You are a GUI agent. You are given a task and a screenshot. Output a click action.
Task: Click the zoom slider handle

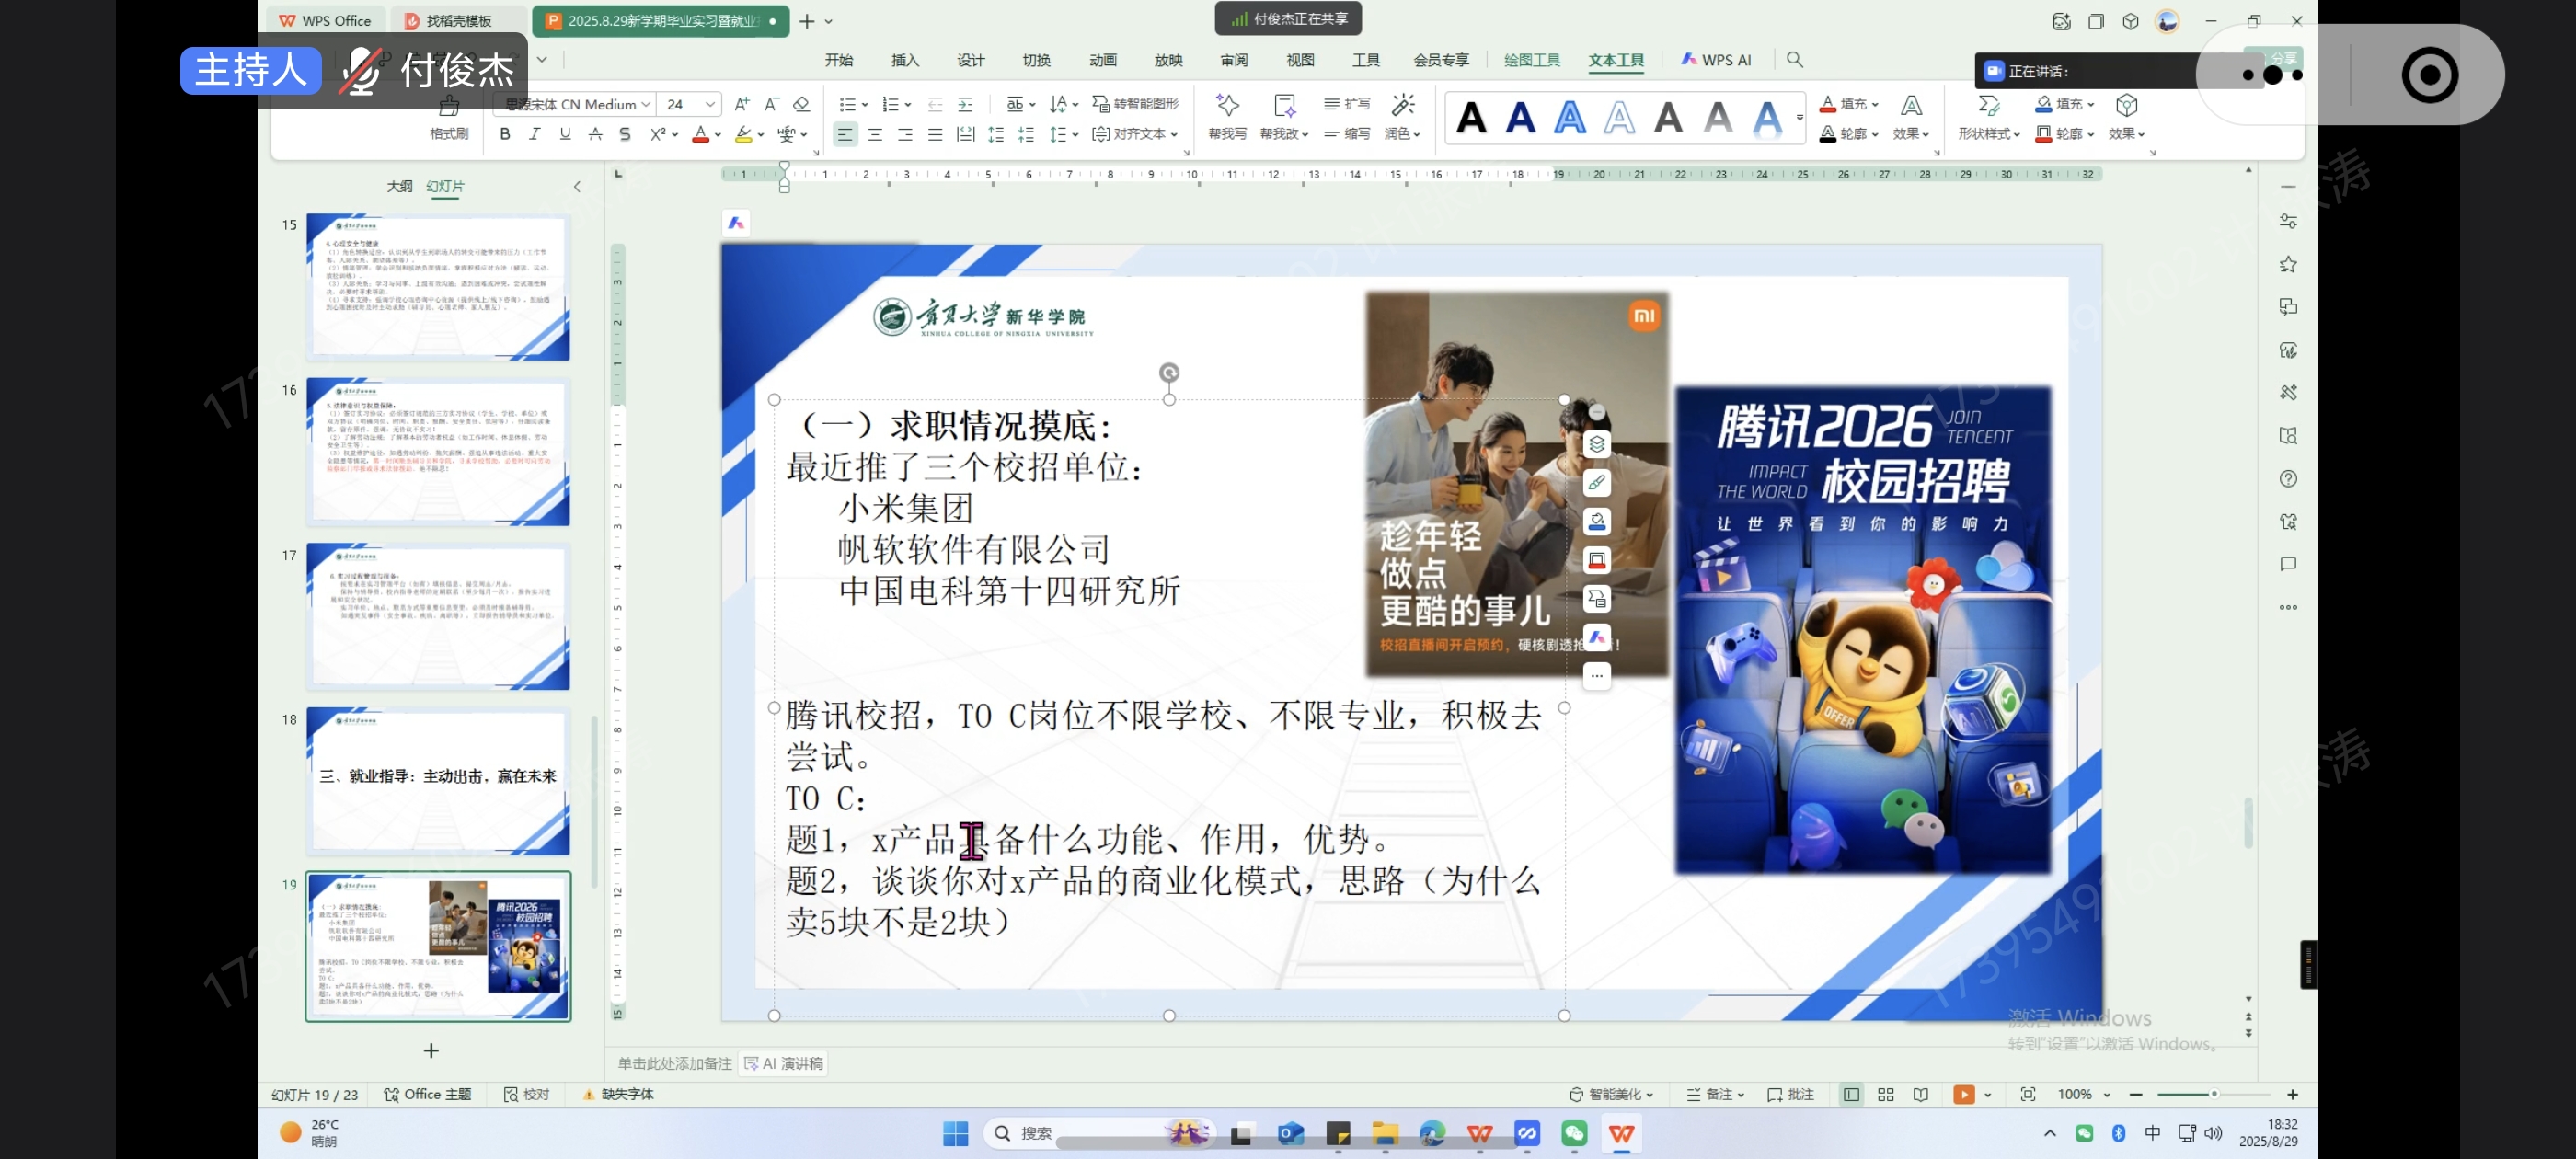coord(2214,1094)
